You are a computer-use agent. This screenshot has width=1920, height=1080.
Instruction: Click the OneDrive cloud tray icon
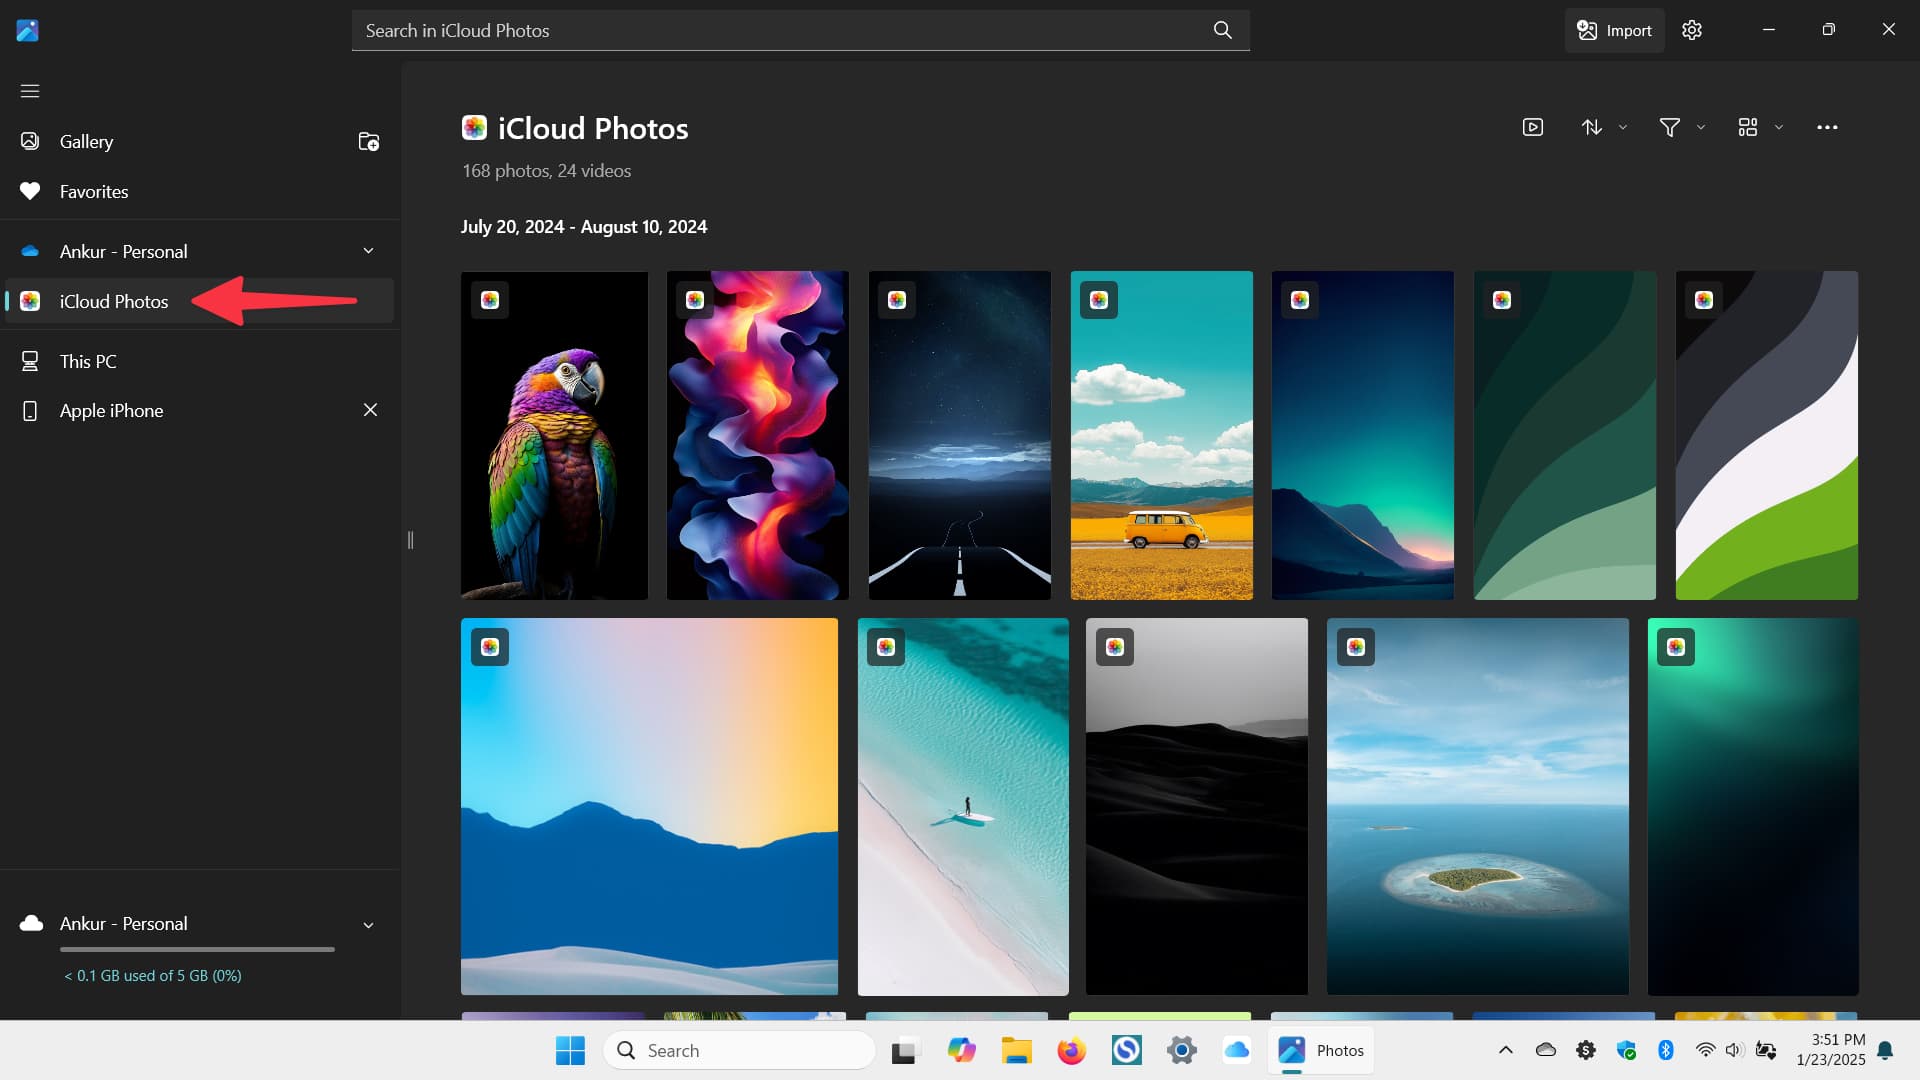tap(1546, 1050)
